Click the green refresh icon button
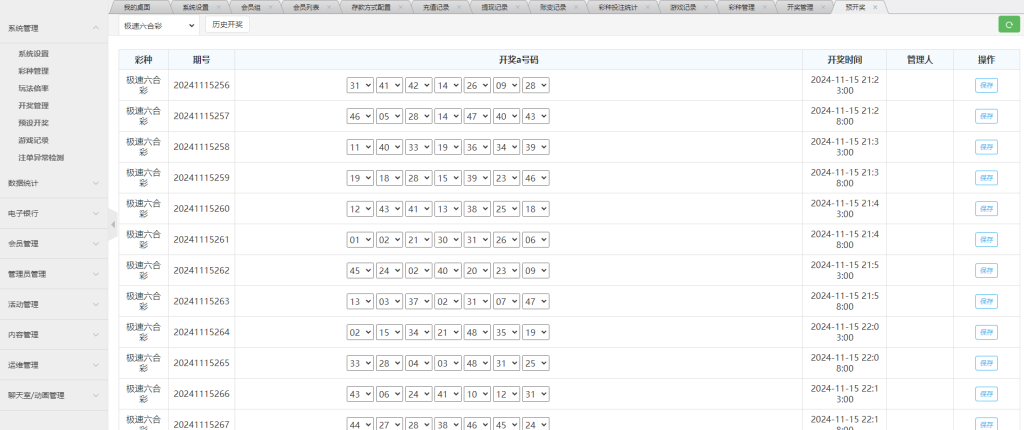 pos(1007,24)
